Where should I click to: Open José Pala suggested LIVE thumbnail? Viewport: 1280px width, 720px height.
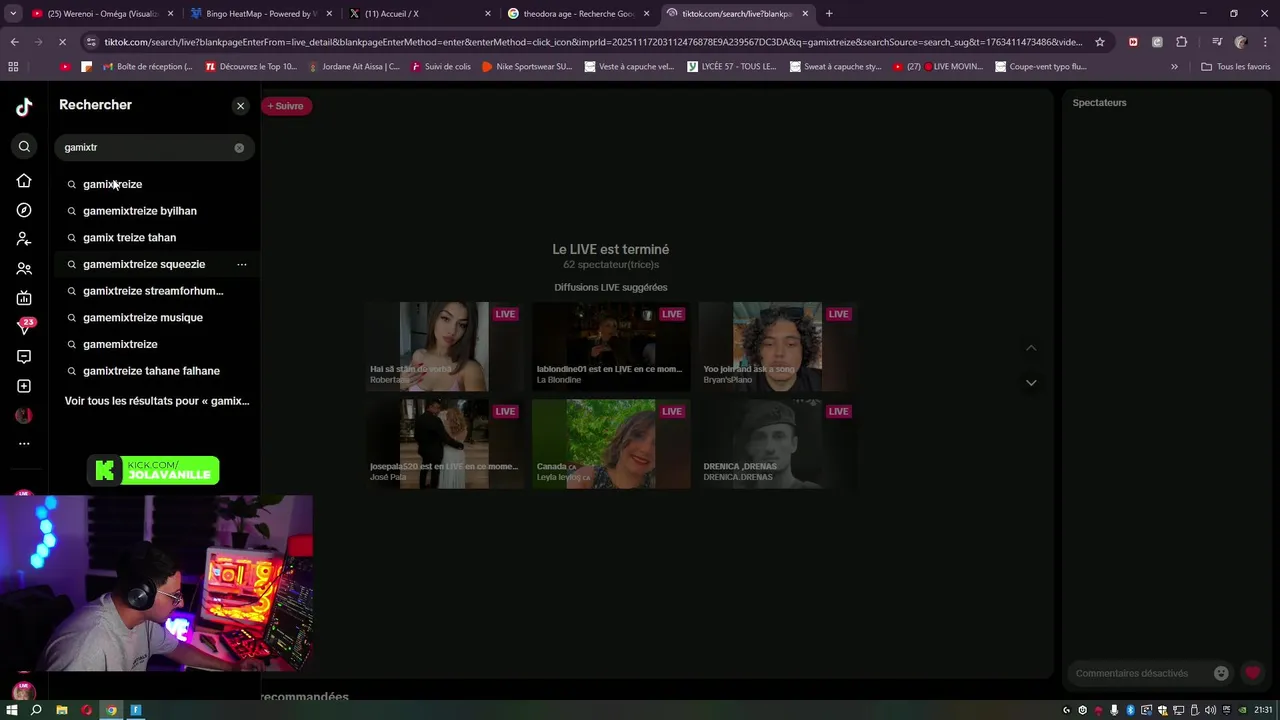click(x=444, y=444)
